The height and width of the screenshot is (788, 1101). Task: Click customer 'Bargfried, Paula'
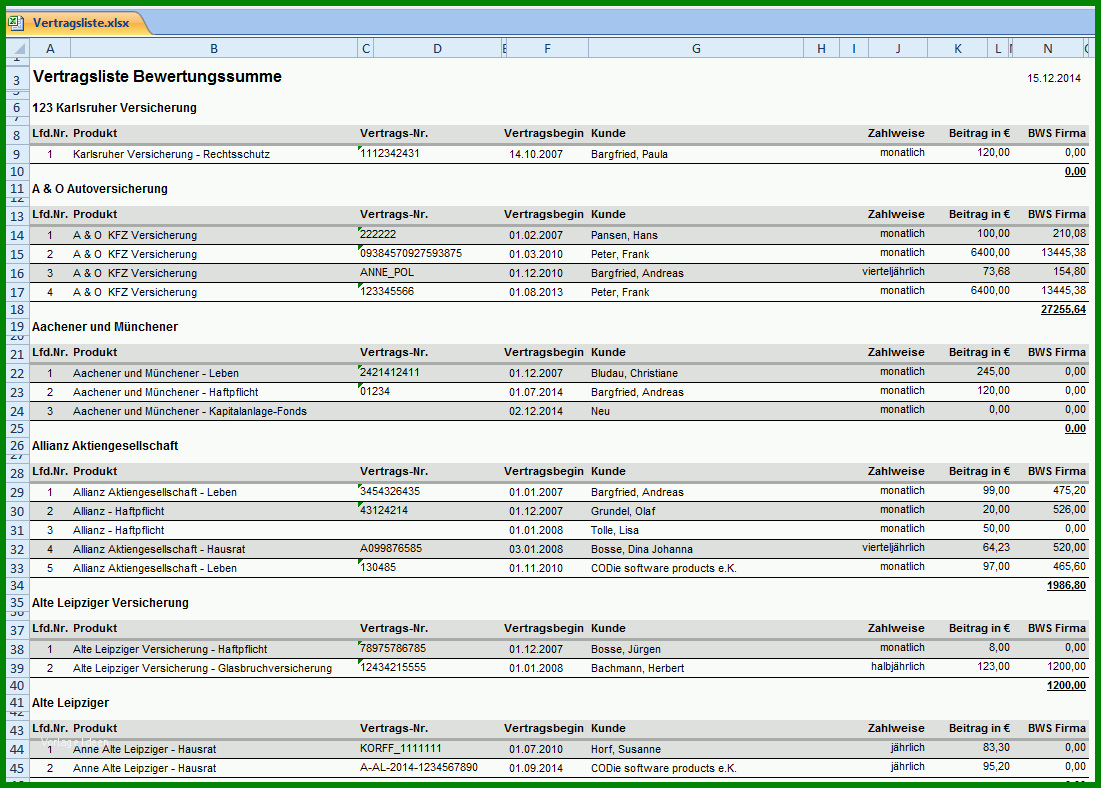(x=629, y=154)
